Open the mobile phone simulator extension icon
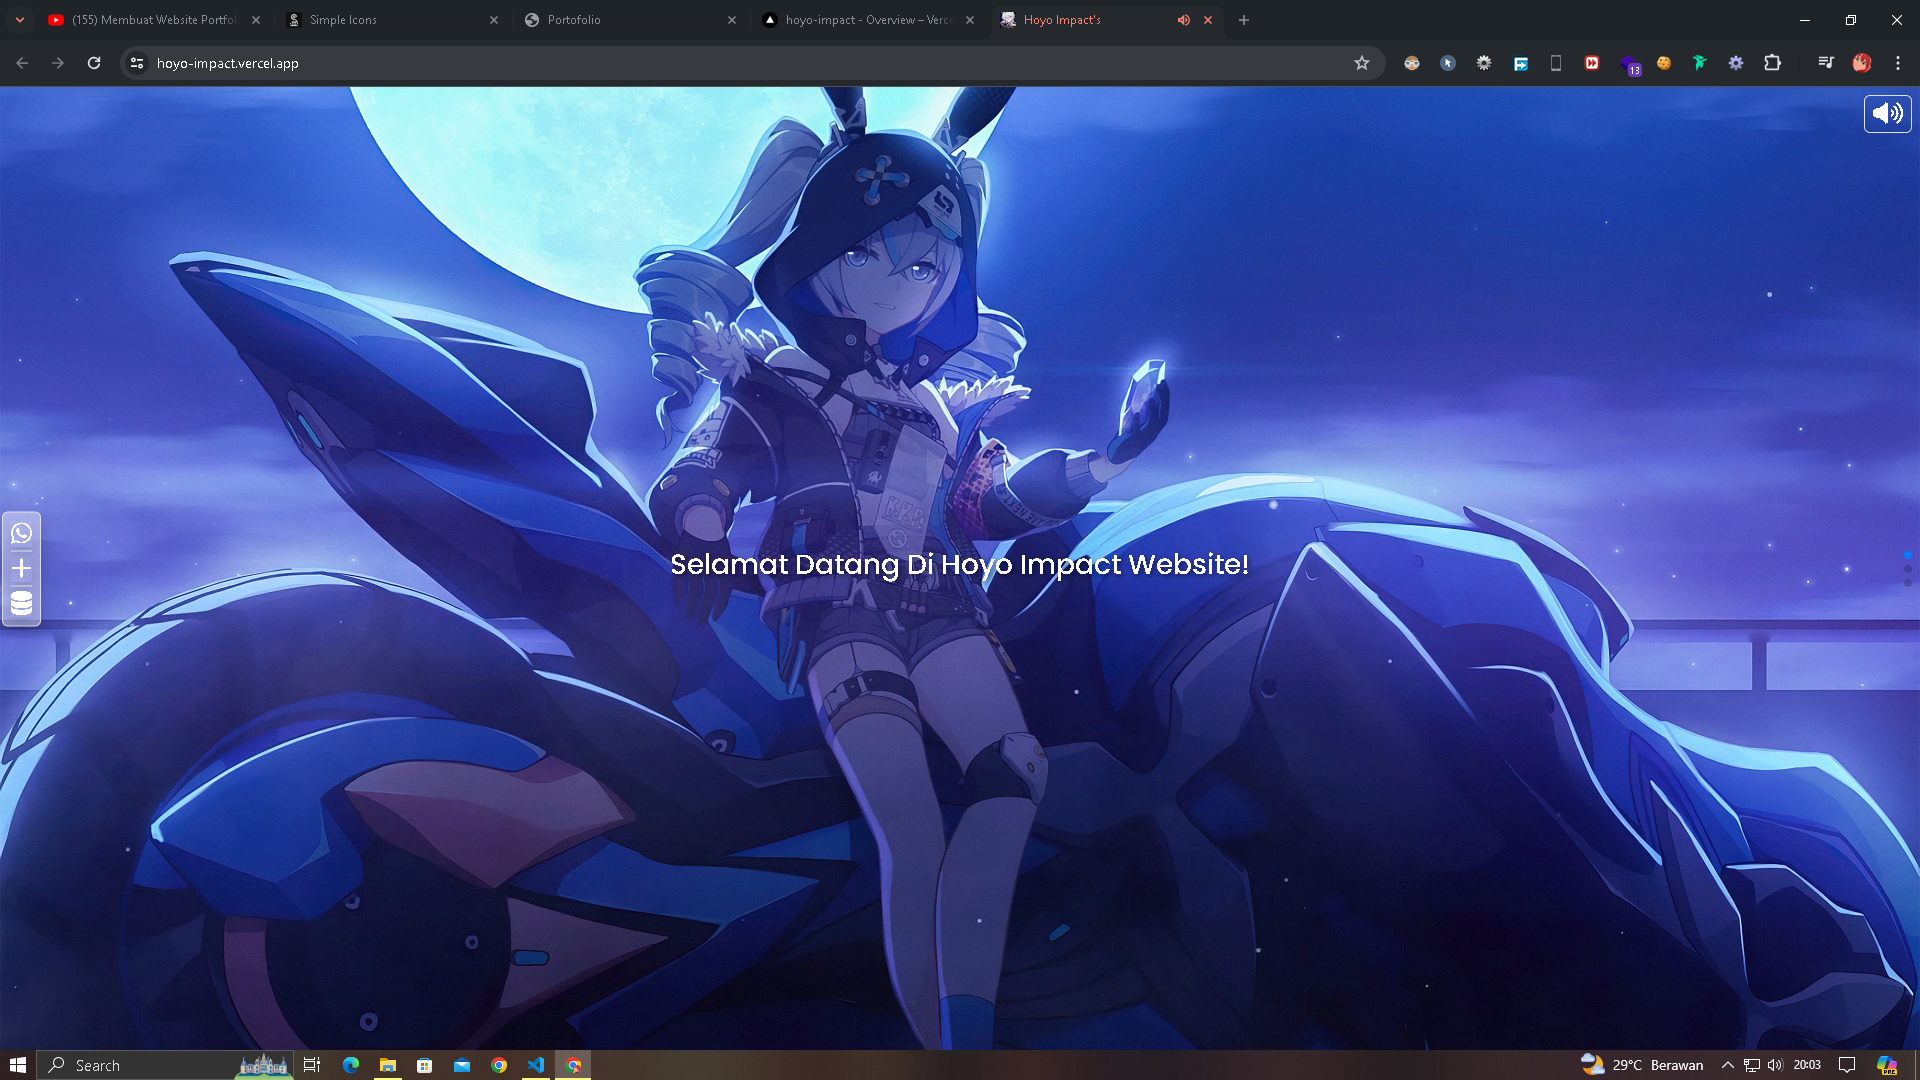This screenshot has height=1080, width=1920. coord(1556,63)
